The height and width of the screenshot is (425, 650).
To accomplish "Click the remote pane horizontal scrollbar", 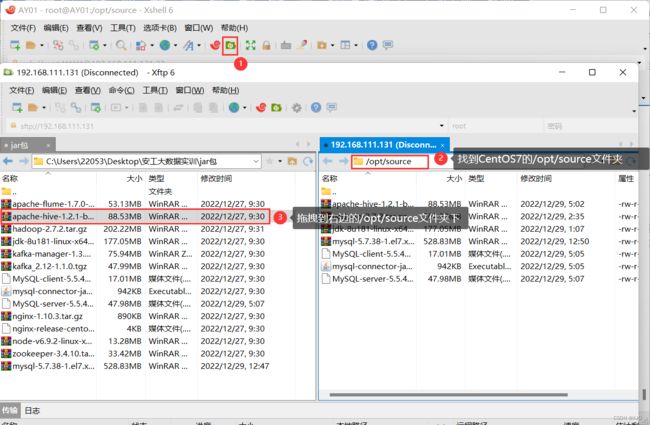I will coord(449,395).
